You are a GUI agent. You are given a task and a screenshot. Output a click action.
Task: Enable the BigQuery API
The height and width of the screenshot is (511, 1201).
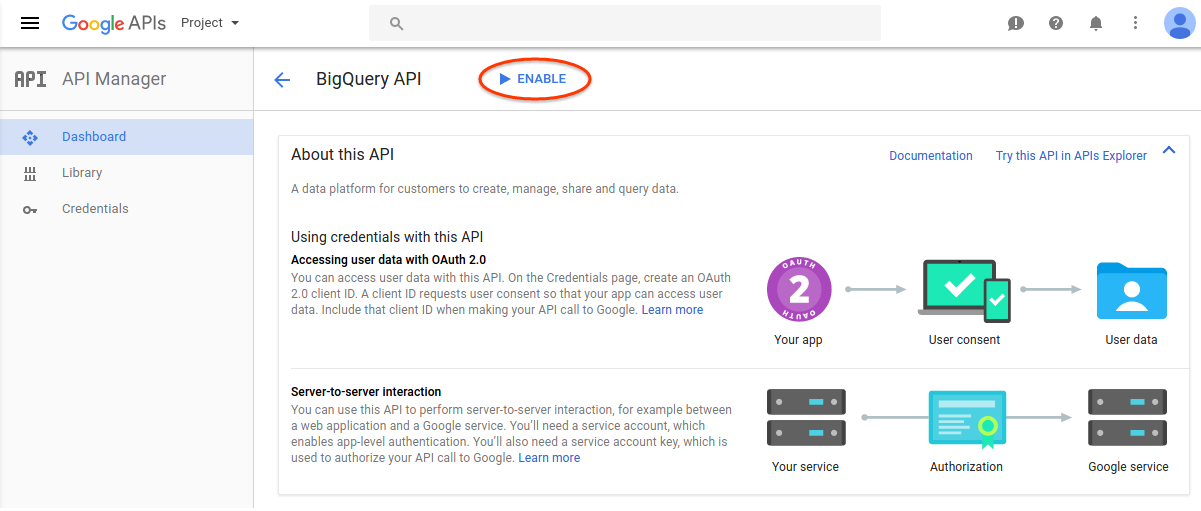click(x=534, y=79)
